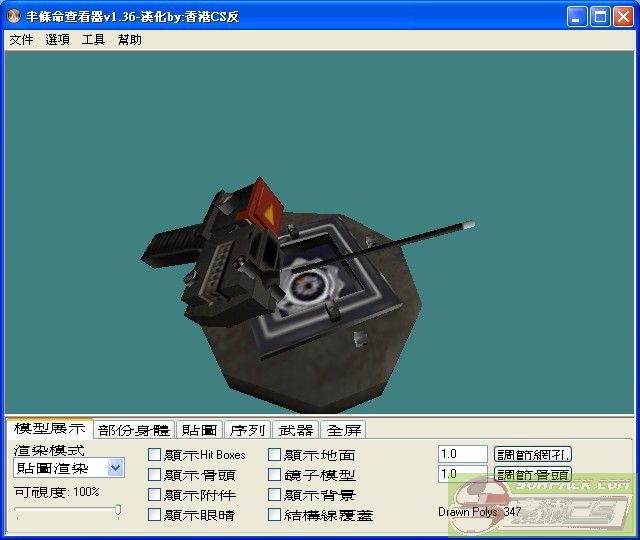
Task: Click the mesh scale input field
Action: tap(463, 454)
